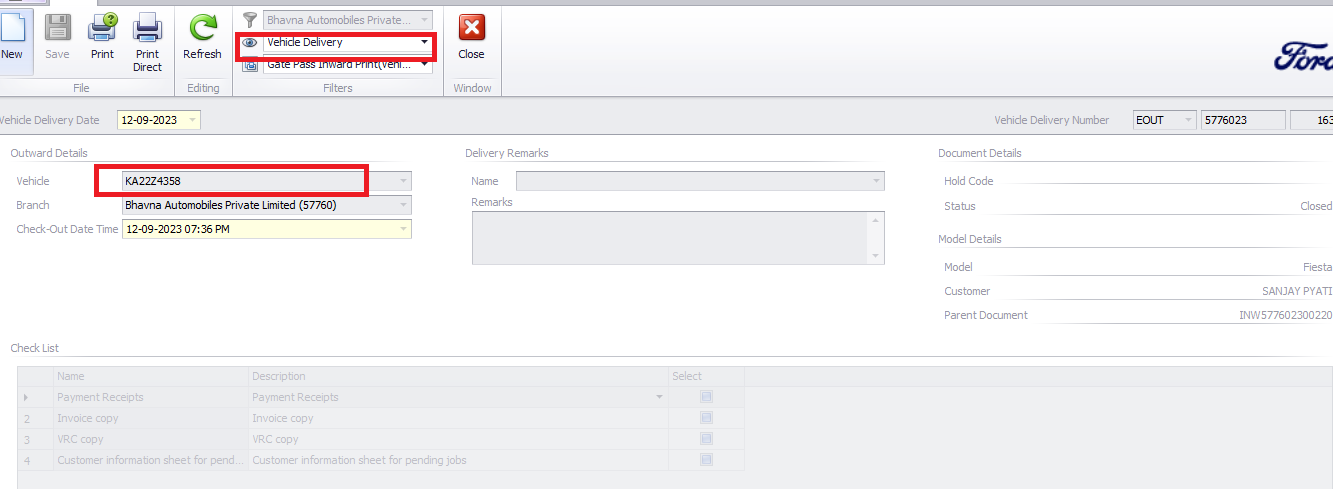
Task: Open Payment Receipts description cell dropdown
Action: click(659, 397)
